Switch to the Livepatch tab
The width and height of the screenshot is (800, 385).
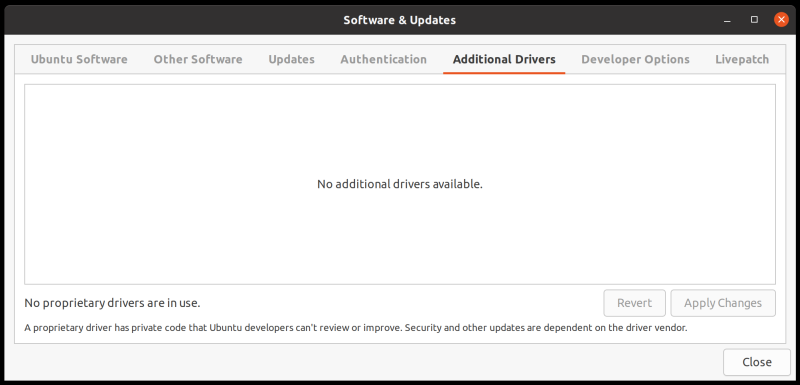(x=742, y=59)
